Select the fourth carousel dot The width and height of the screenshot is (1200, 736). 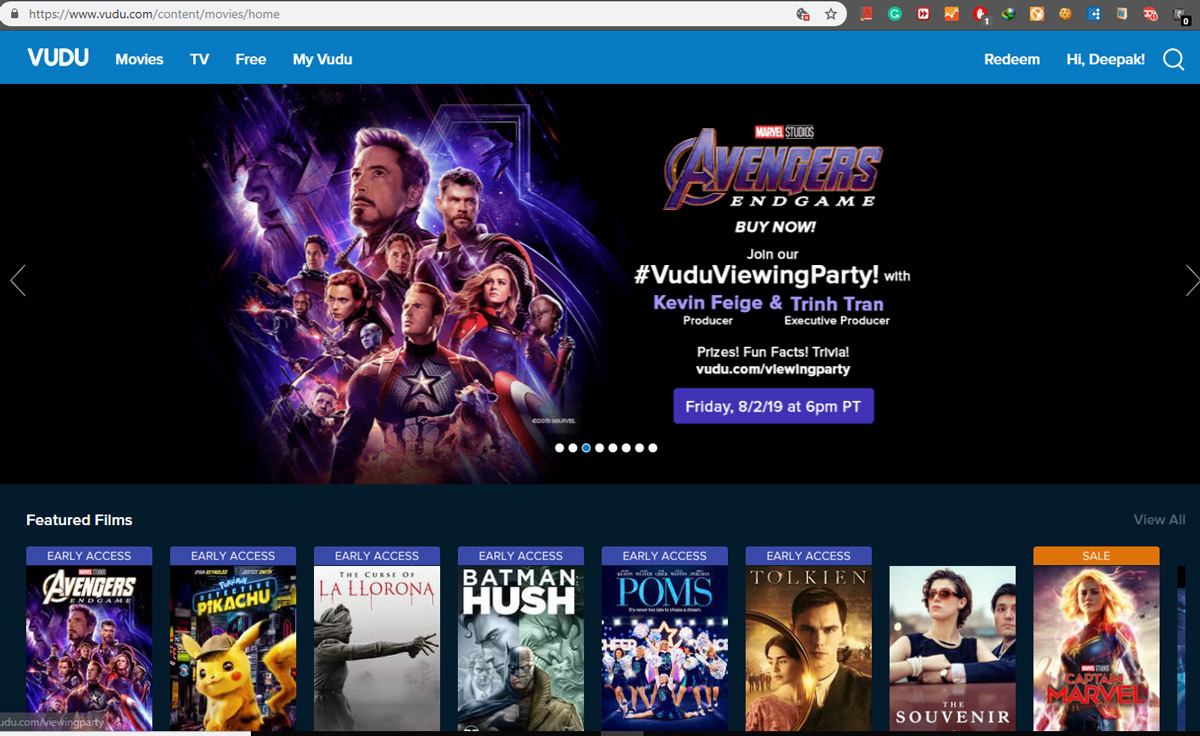[600, 448]
